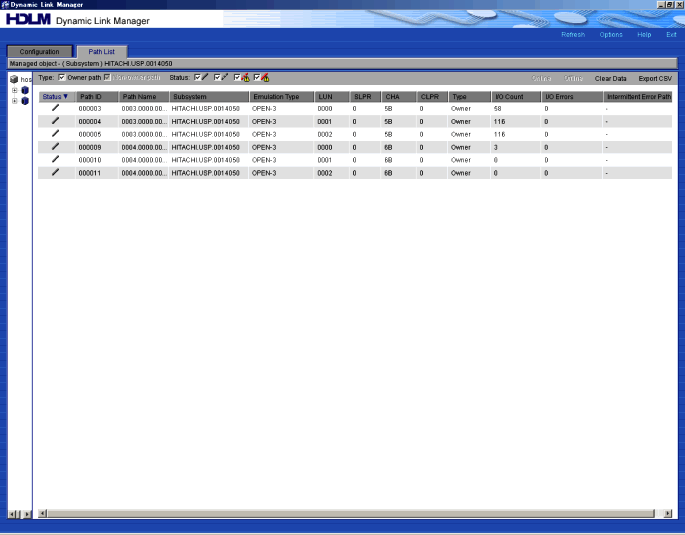Click I/O Count value 3 in row 000009
The width and height of the screenshot is (685, 535).
(496, 147)
